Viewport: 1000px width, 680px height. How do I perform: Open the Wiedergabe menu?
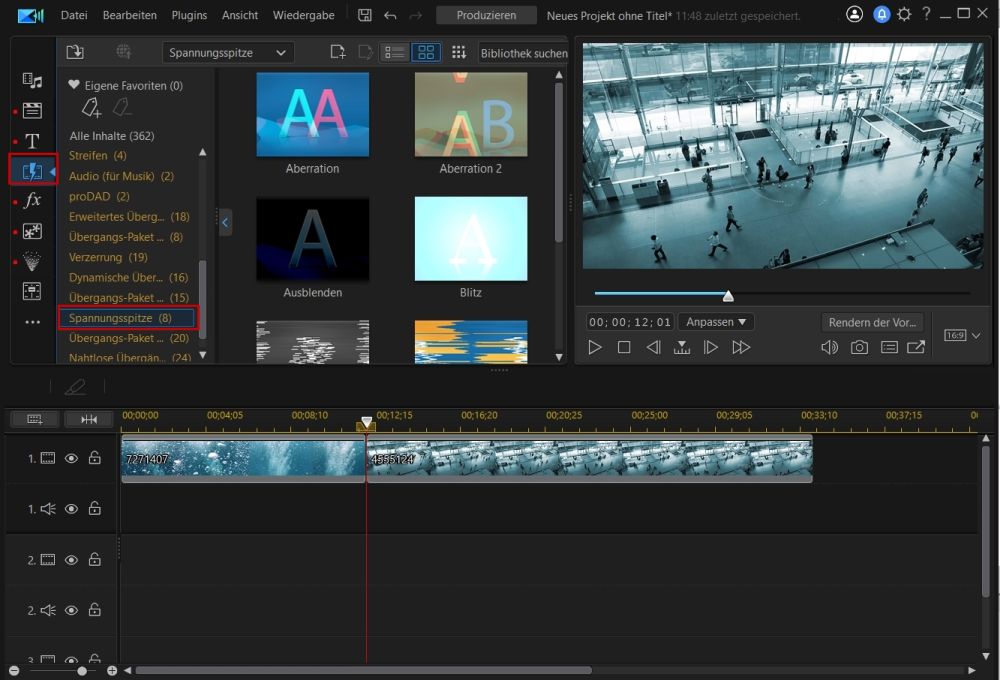[x=304, y=15]
